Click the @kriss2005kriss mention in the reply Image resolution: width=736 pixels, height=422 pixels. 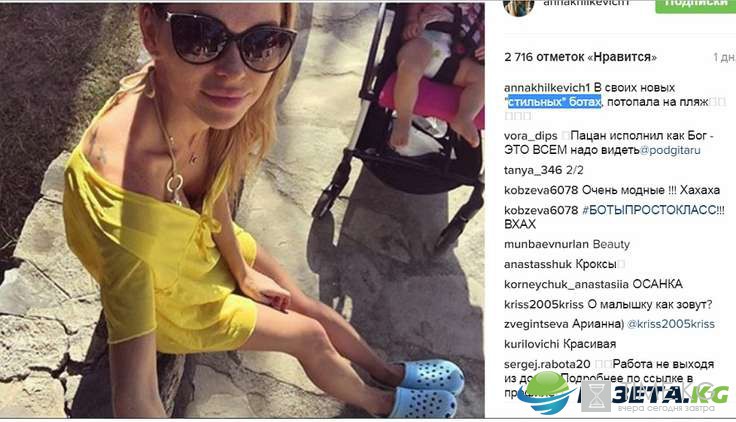coord(671,324)
